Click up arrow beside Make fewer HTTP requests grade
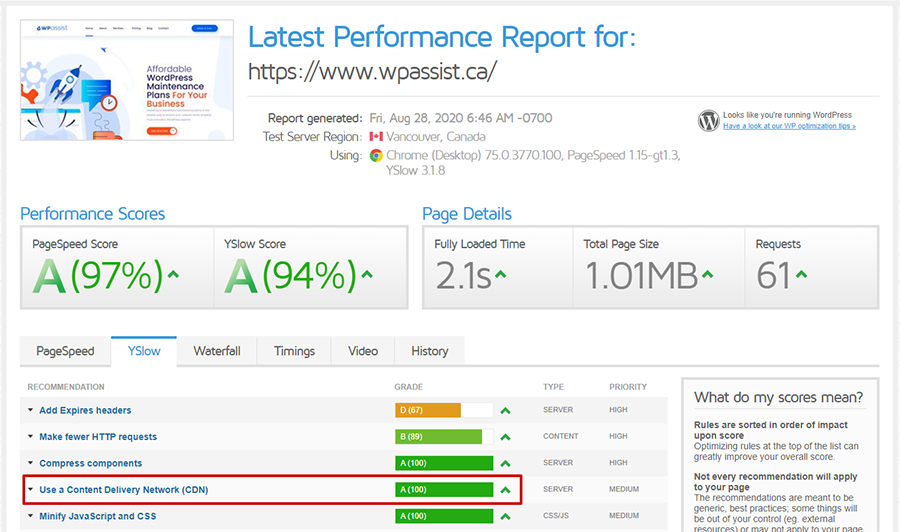The width and height of the screenshot is (900, 532). pos(505,437)
